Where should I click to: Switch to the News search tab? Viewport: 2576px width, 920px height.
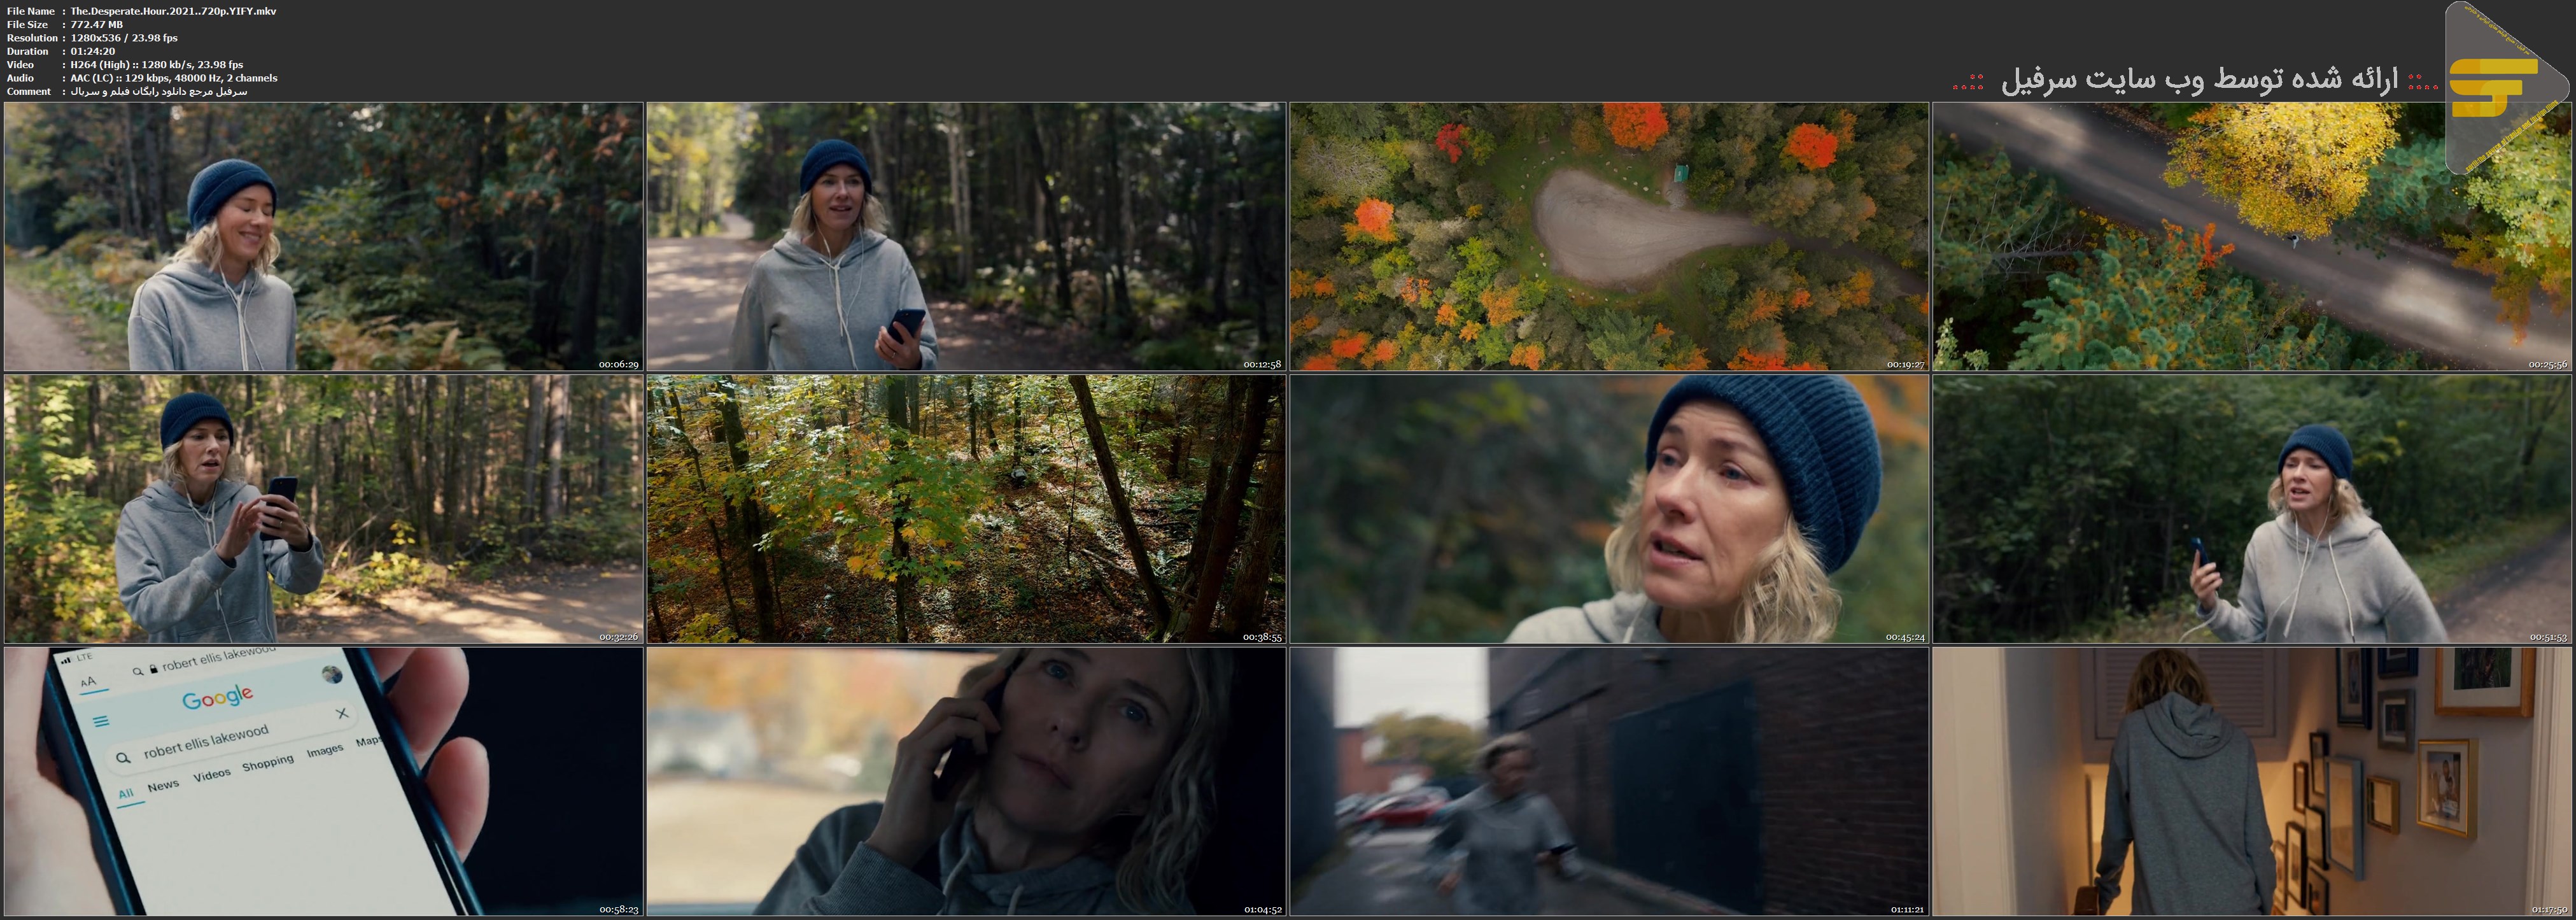tap(163, 786)
